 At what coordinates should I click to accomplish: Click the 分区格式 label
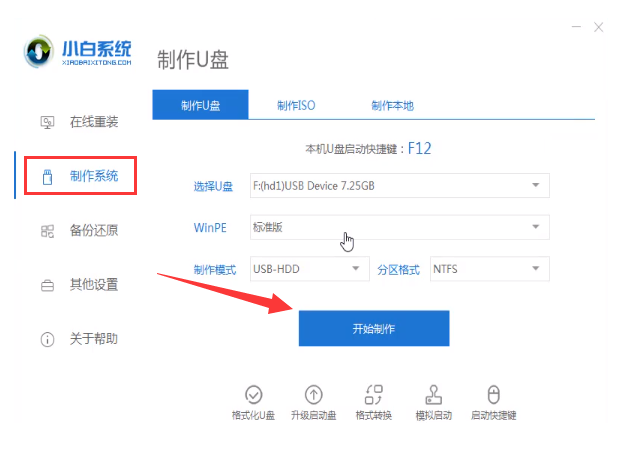point(398,270)
